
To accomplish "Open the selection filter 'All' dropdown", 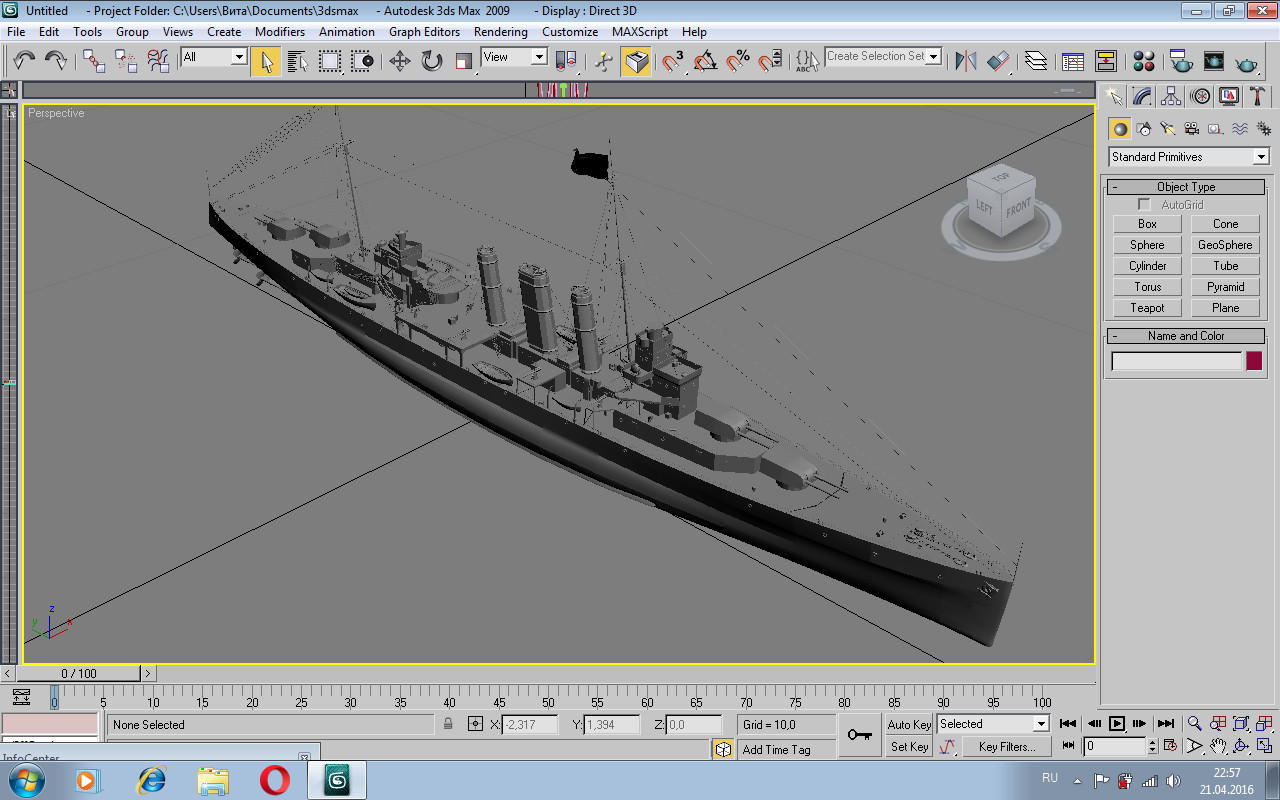I will 214,57.
